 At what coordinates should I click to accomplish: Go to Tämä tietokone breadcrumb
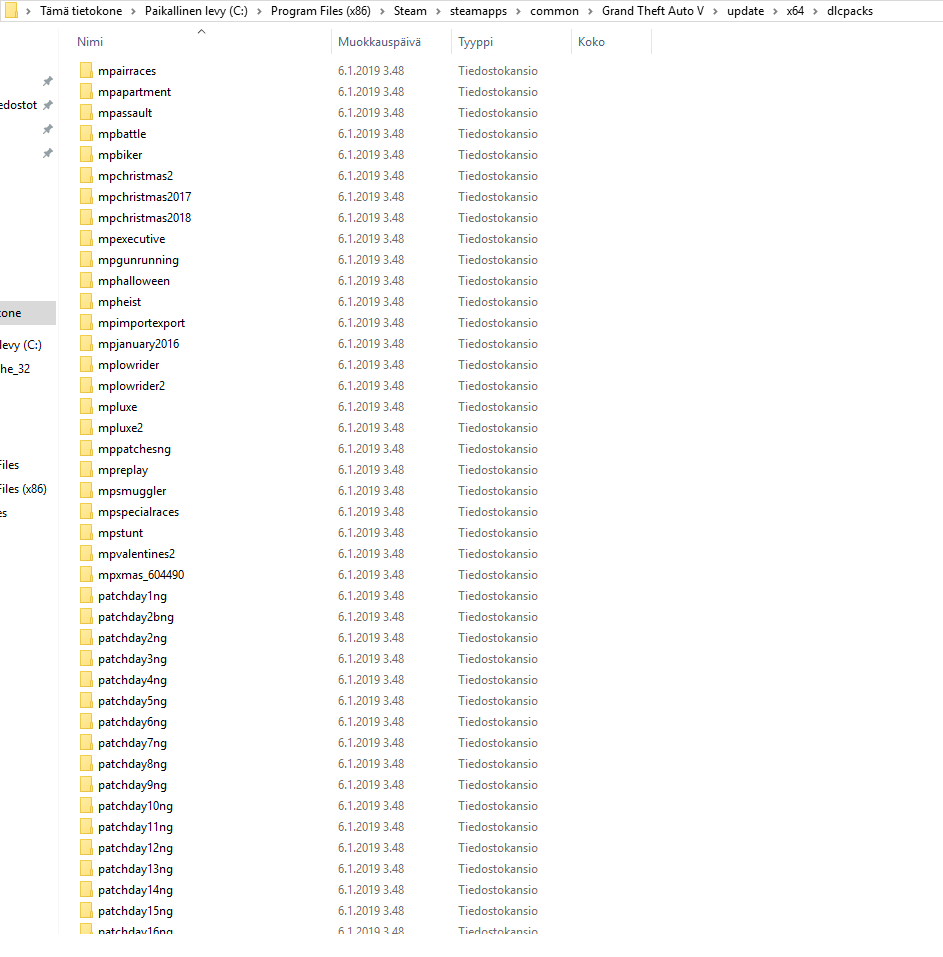pos(81,11)
